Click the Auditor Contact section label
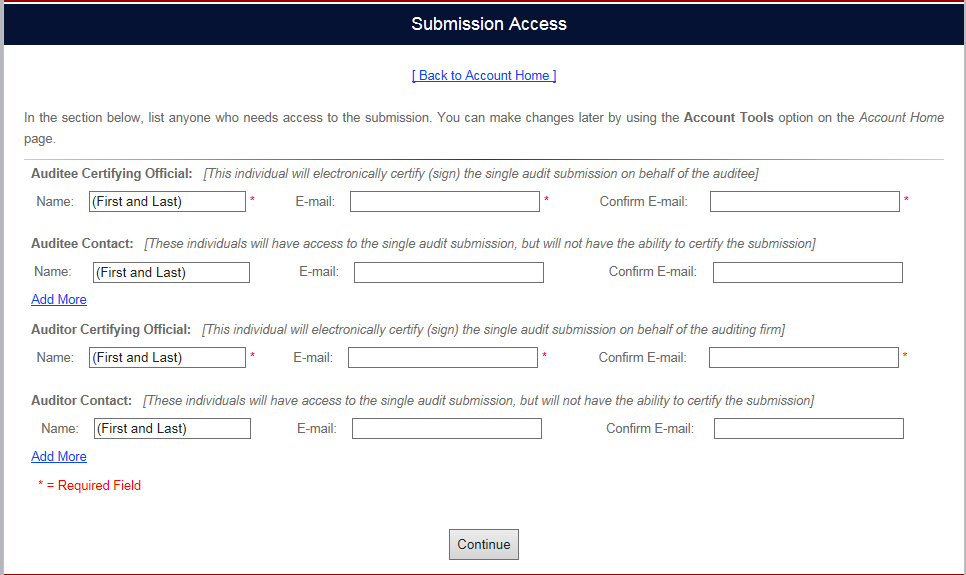The width and height of the screenshot is (966, 575). pyautogui.click(x=81, y=401)
